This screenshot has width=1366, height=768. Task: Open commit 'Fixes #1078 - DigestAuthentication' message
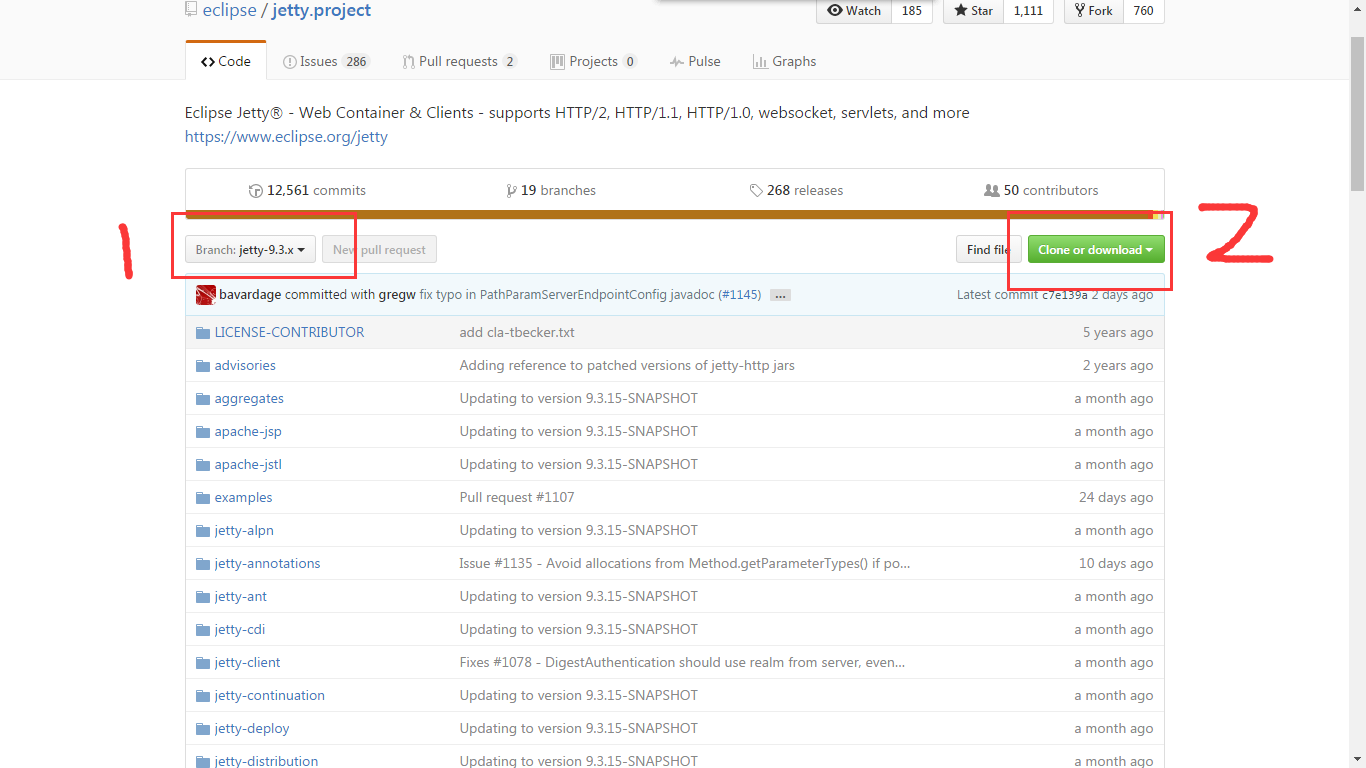click(682, 662)
